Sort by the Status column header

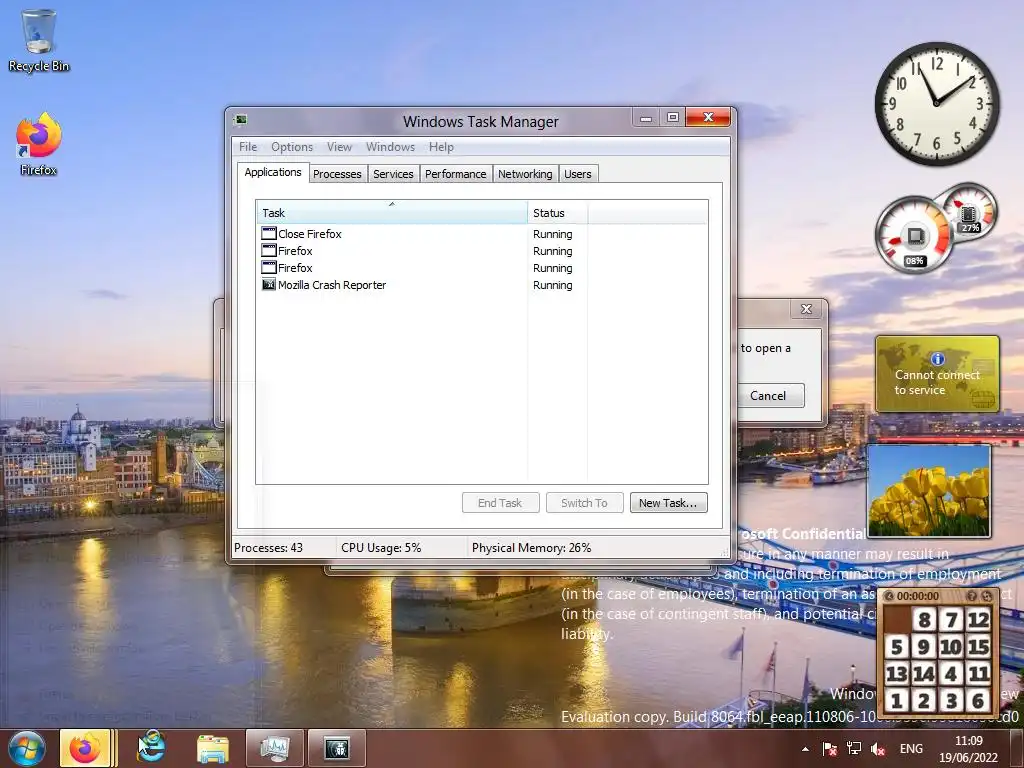[558, 212]
